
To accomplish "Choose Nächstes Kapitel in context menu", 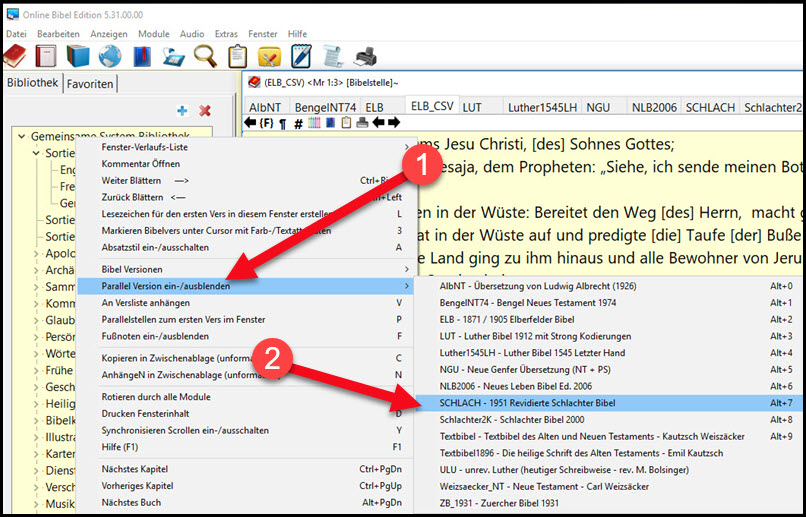I will tap(245, 469).
